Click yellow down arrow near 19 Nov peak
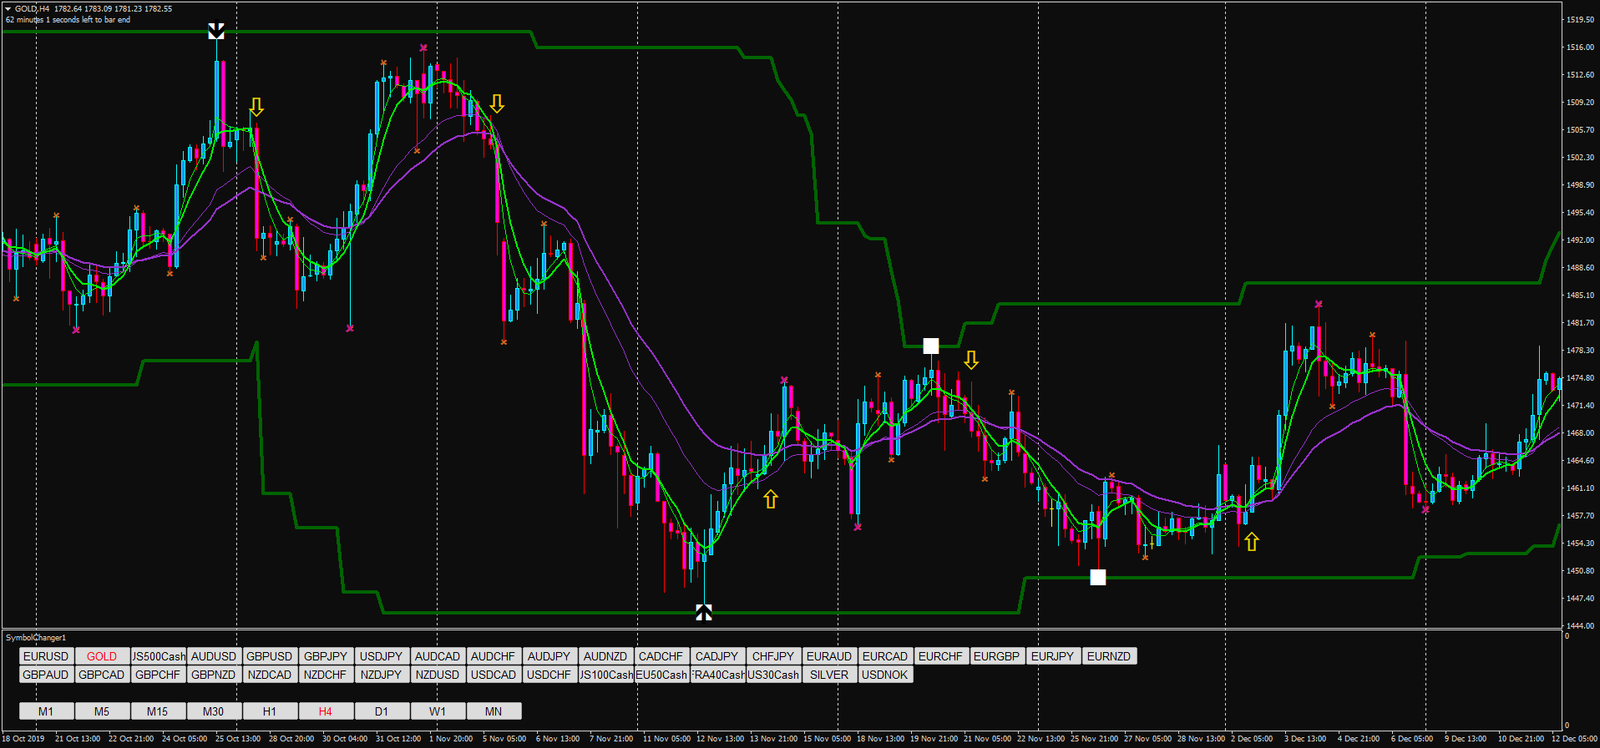The image size is (1600, 748). point(971,360)
